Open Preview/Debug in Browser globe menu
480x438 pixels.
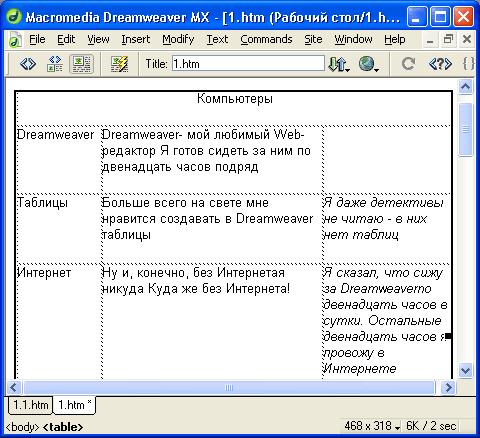click(x=369, y=64)
